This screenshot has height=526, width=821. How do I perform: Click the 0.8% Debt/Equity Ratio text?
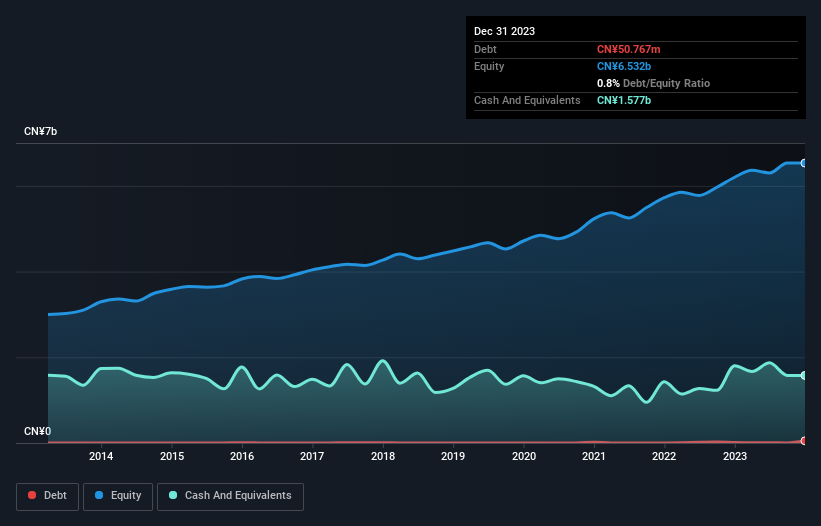point(653,83)
